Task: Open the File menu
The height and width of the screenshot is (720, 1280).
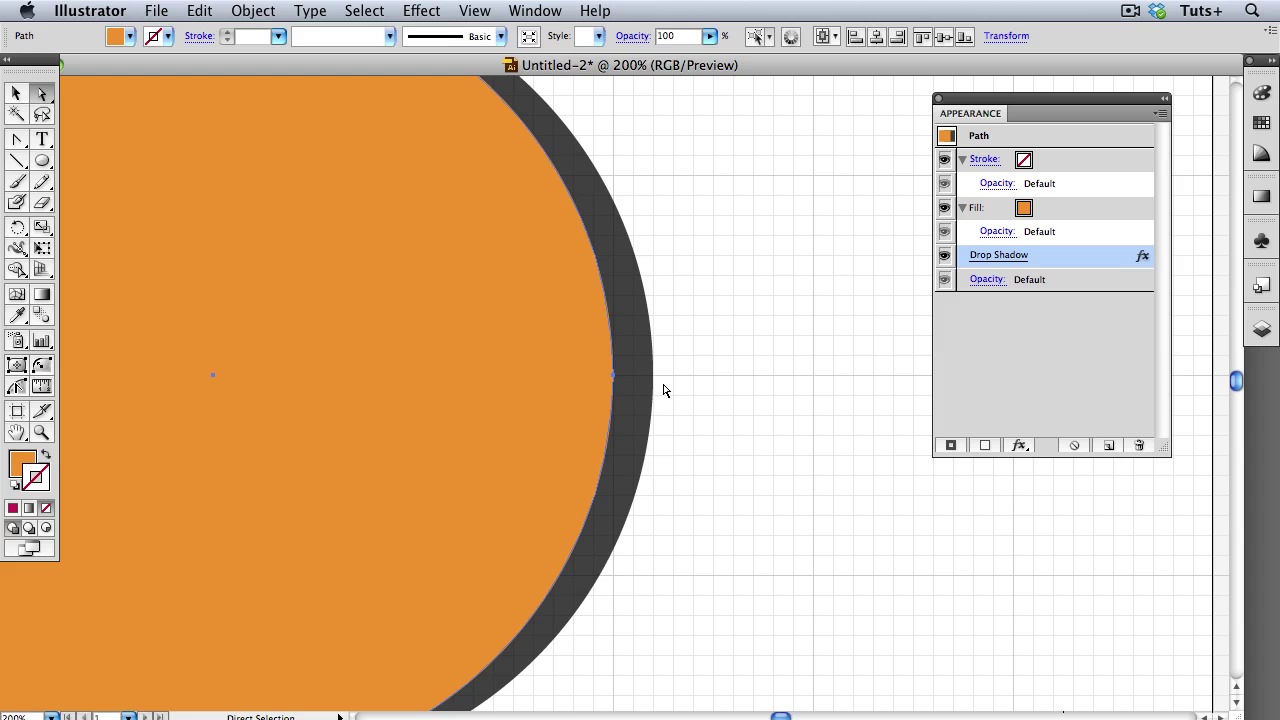Action: 156,11
